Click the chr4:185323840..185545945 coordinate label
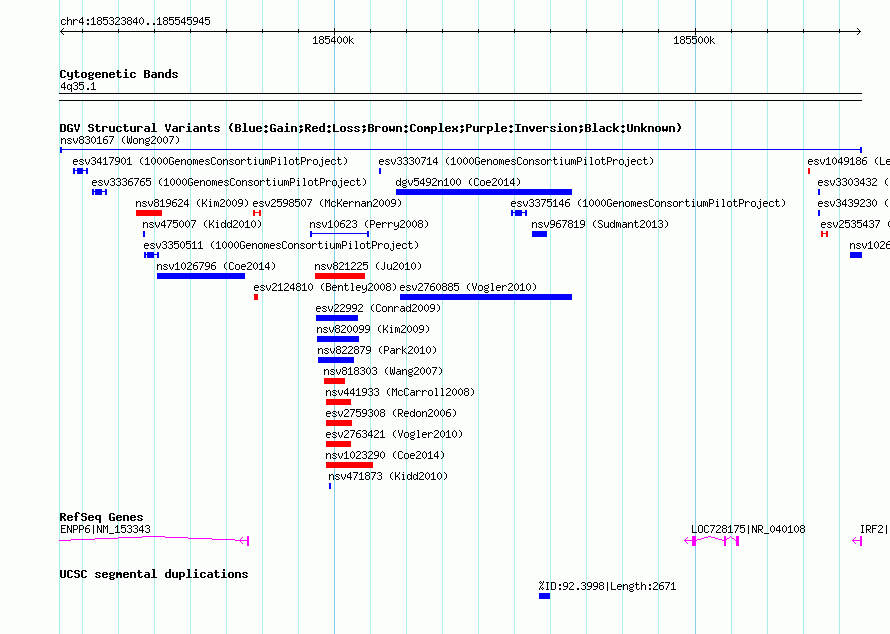This screenshot has height=634, width=890. coord(135,21)
